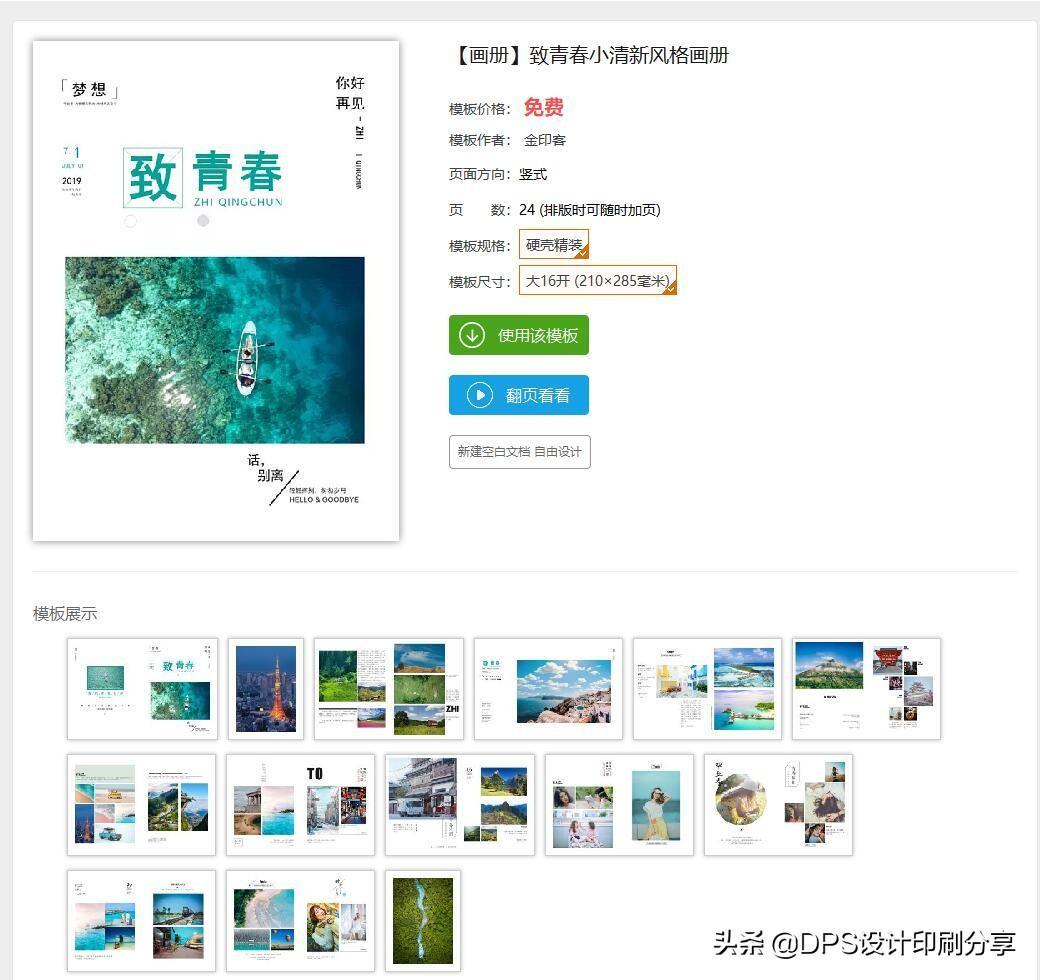Viewport: 1040px width, 980px height.
Task: Open the cover spread thumbnail with 致青春 title
Action: tap(142, 689)
